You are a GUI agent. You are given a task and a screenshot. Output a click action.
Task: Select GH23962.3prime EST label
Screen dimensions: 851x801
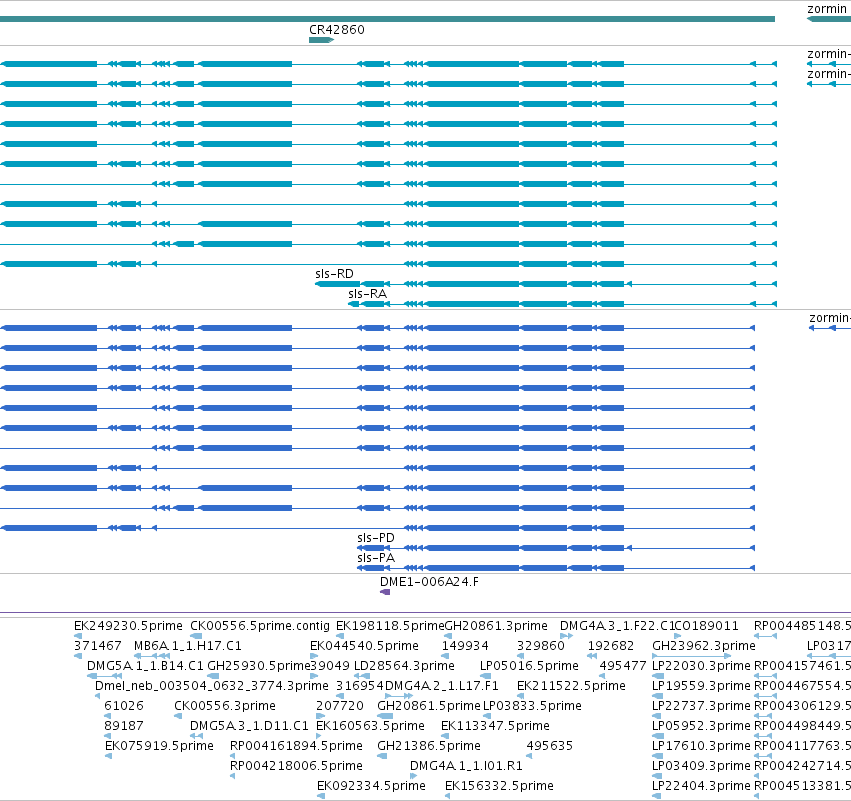[x=704, y=646]
